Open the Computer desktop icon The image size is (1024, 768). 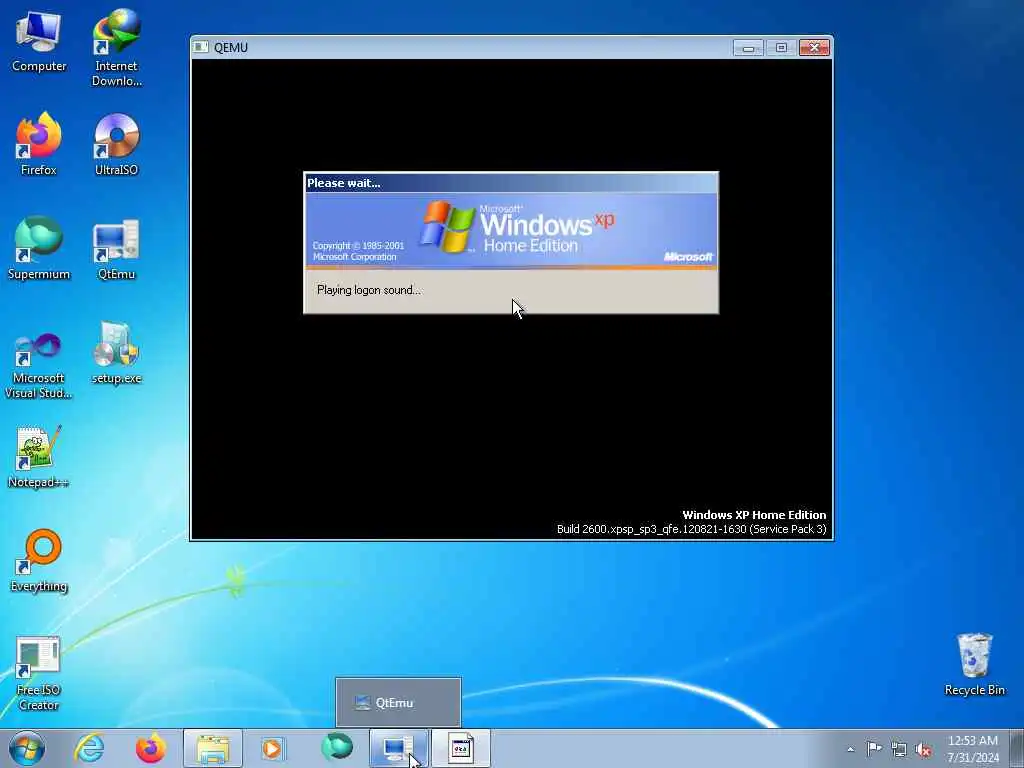pos(39,42)
